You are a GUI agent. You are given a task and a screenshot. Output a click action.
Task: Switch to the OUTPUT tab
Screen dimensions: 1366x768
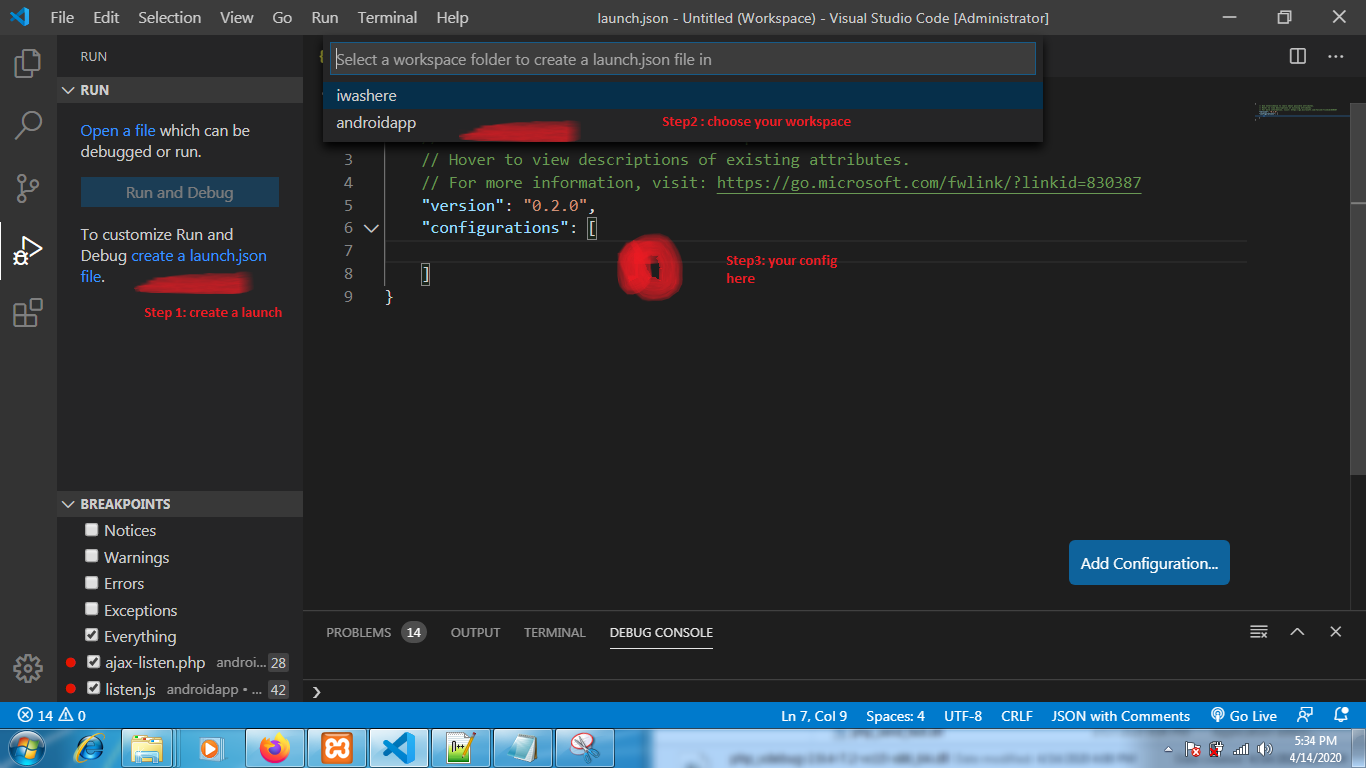pos(475,632)
